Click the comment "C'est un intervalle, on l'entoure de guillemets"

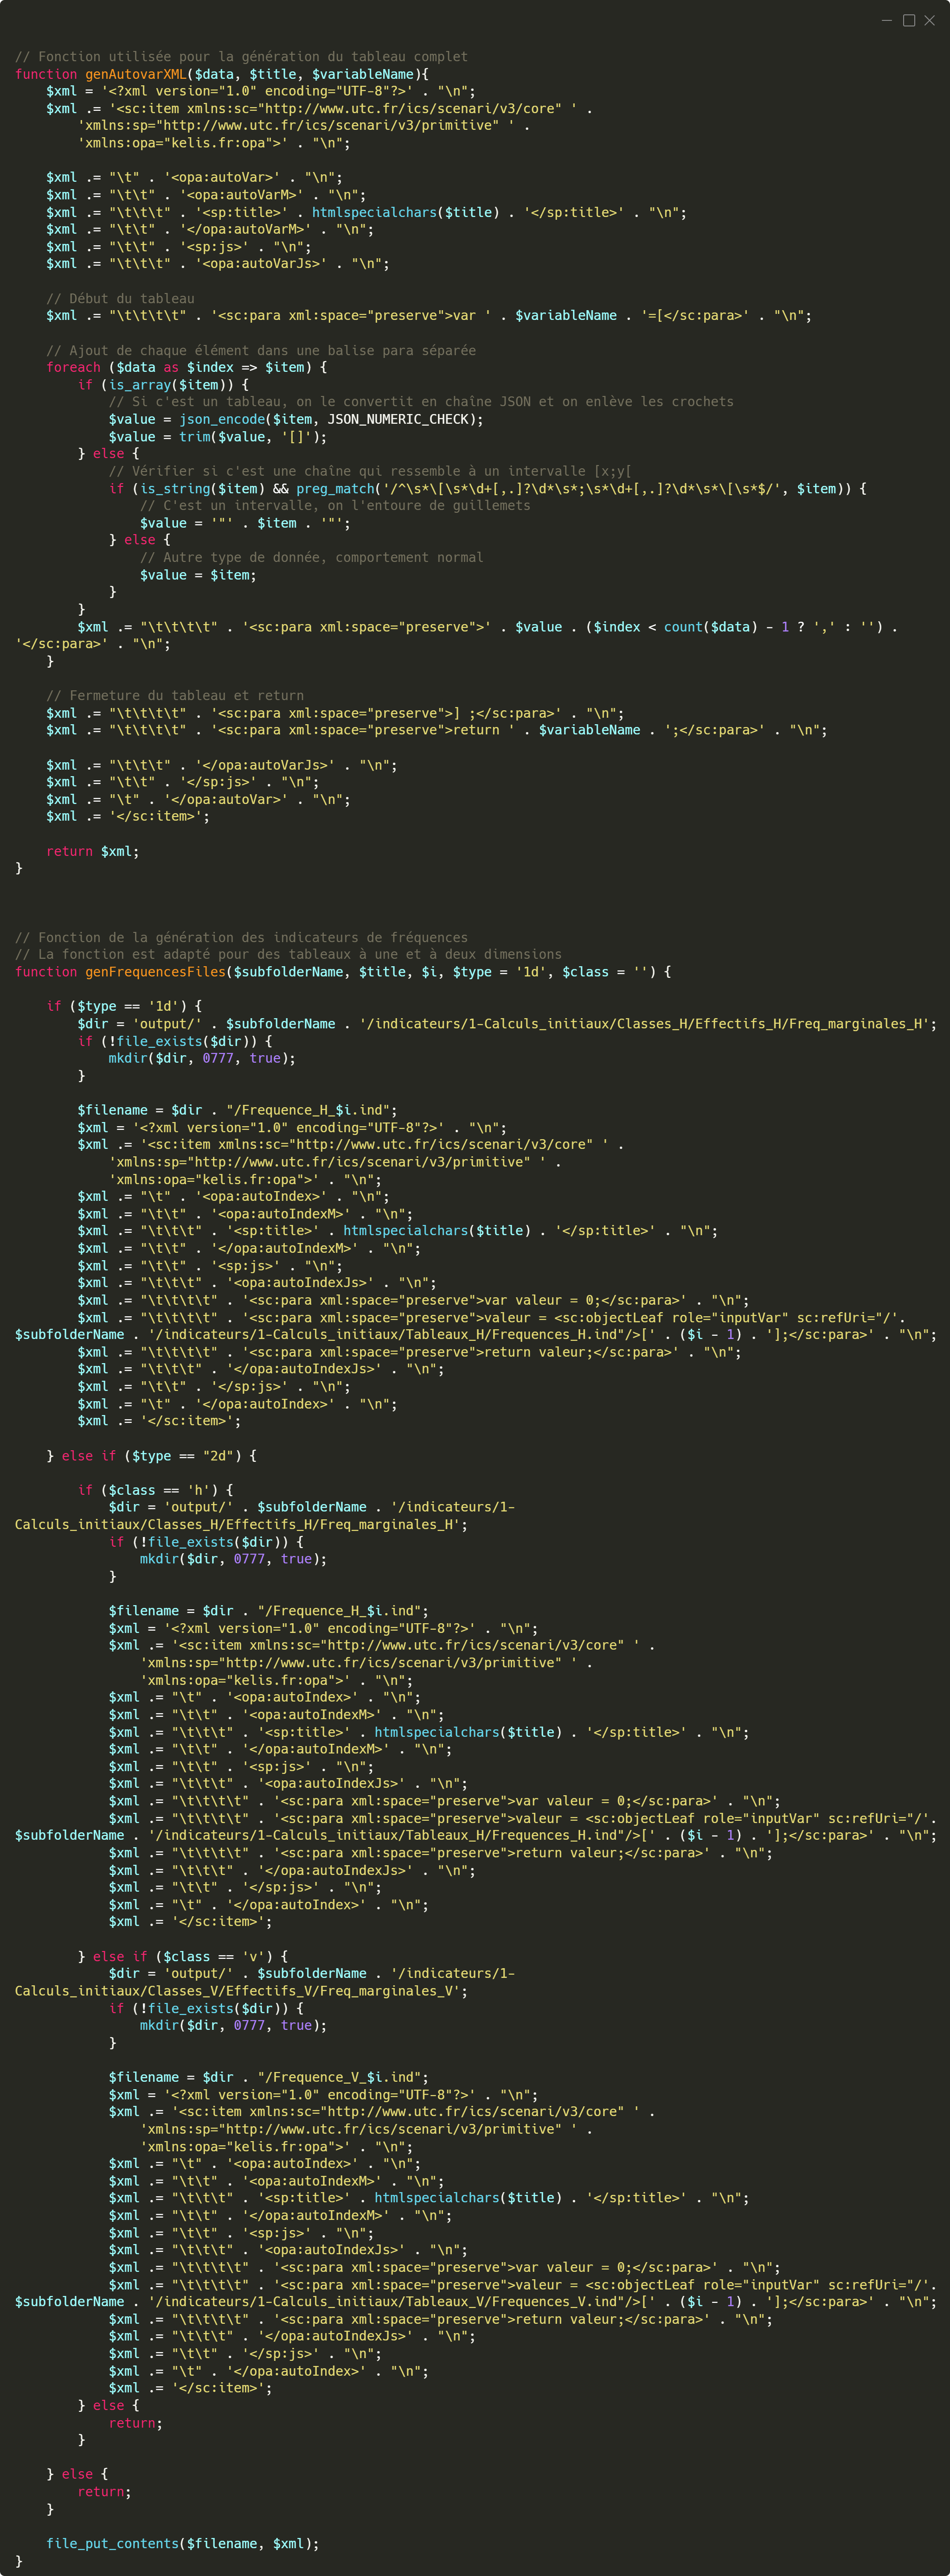[335, 505]
